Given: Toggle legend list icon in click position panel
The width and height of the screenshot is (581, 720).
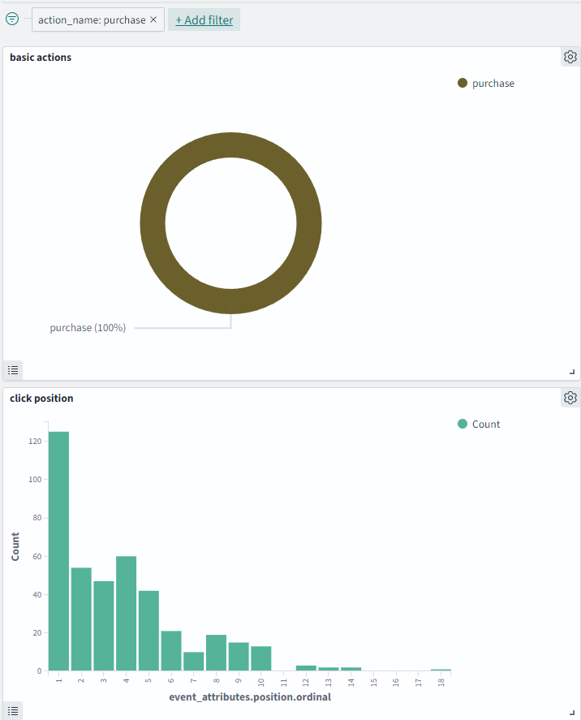Looking at the screenshot, I should click(13, 711).
